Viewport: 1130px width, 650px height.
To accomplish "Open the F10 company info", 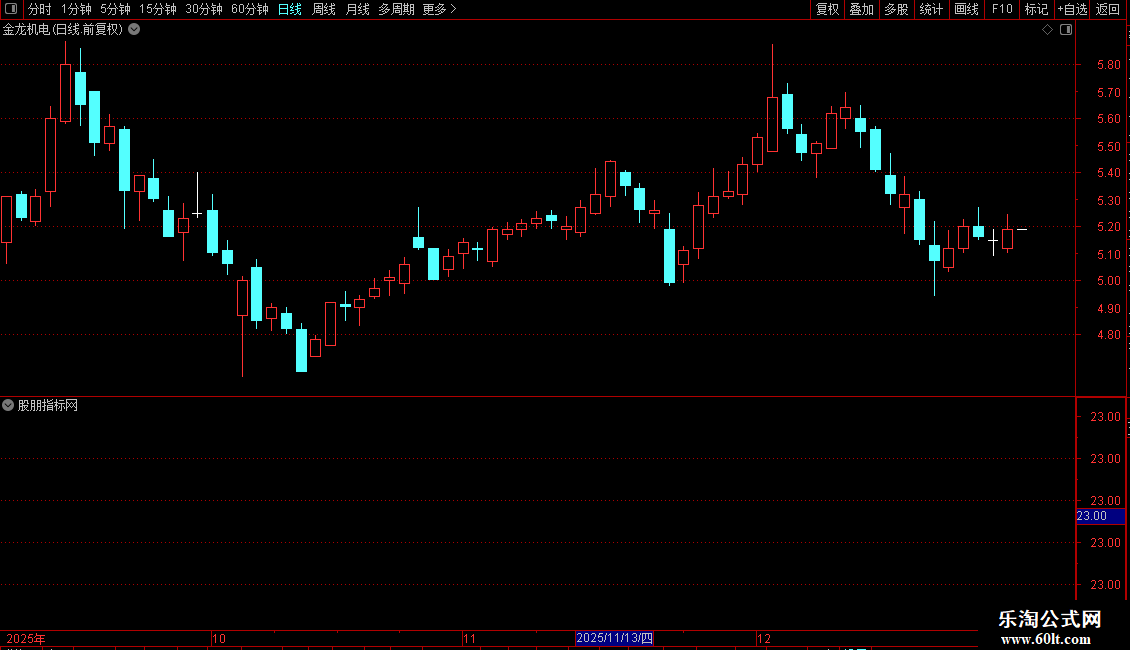I will [x=1002, y=9].
